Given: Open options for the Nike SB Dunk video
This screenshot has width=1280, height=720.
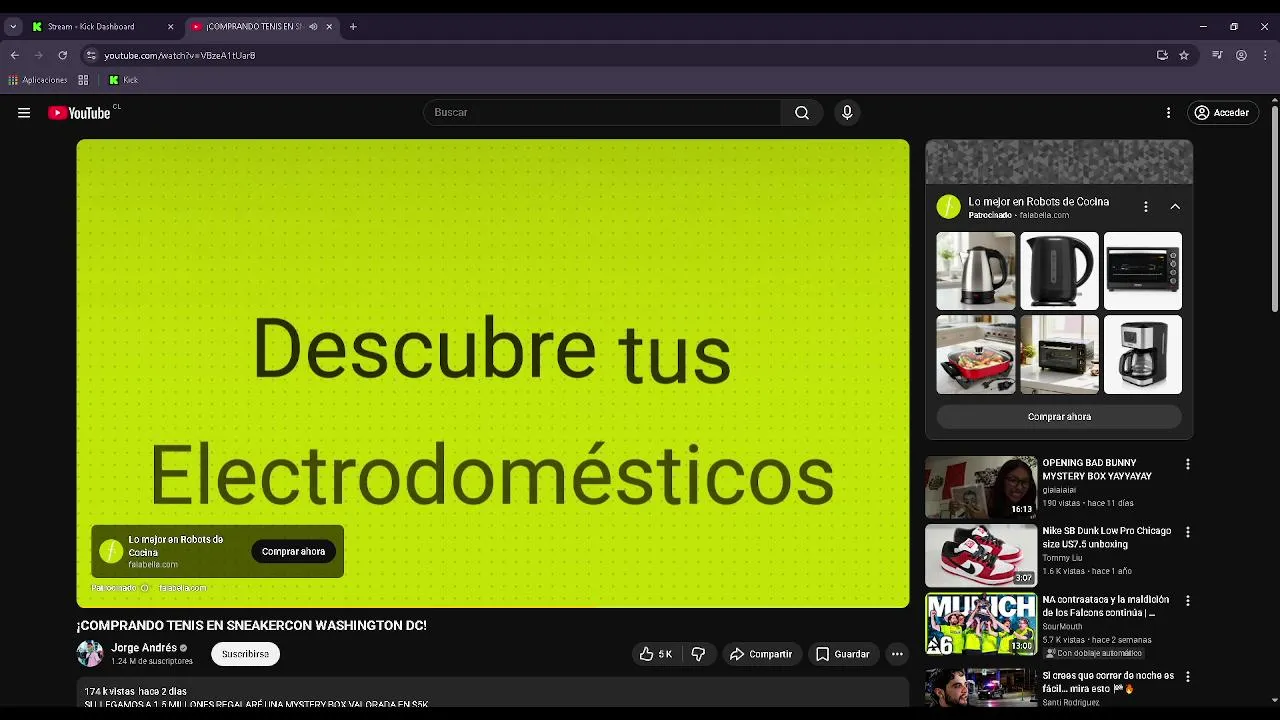Looking at the screenshot, I should [x=1188, y=533].
